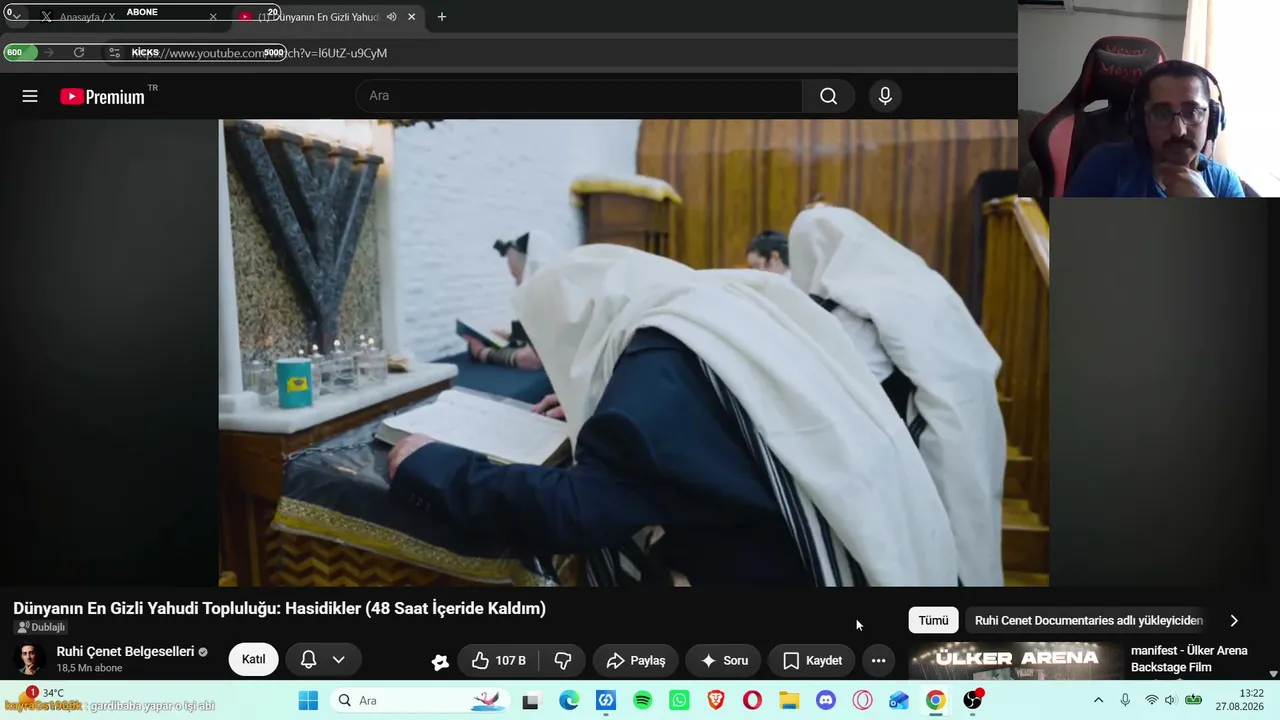Open Ruhi Çenet Belgeselleri channel name
The image size is (1280, 720).
pyautogui.click(x=125, y=652)
